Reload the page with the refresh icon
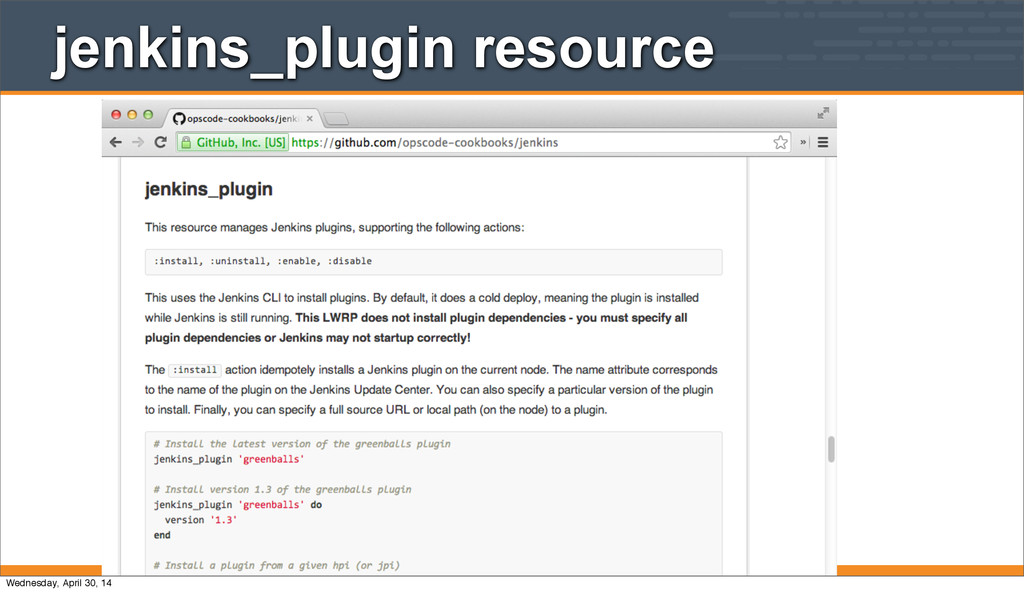Image resolution: width=1024 pixels, height=592 pixels. click(161, 142)
